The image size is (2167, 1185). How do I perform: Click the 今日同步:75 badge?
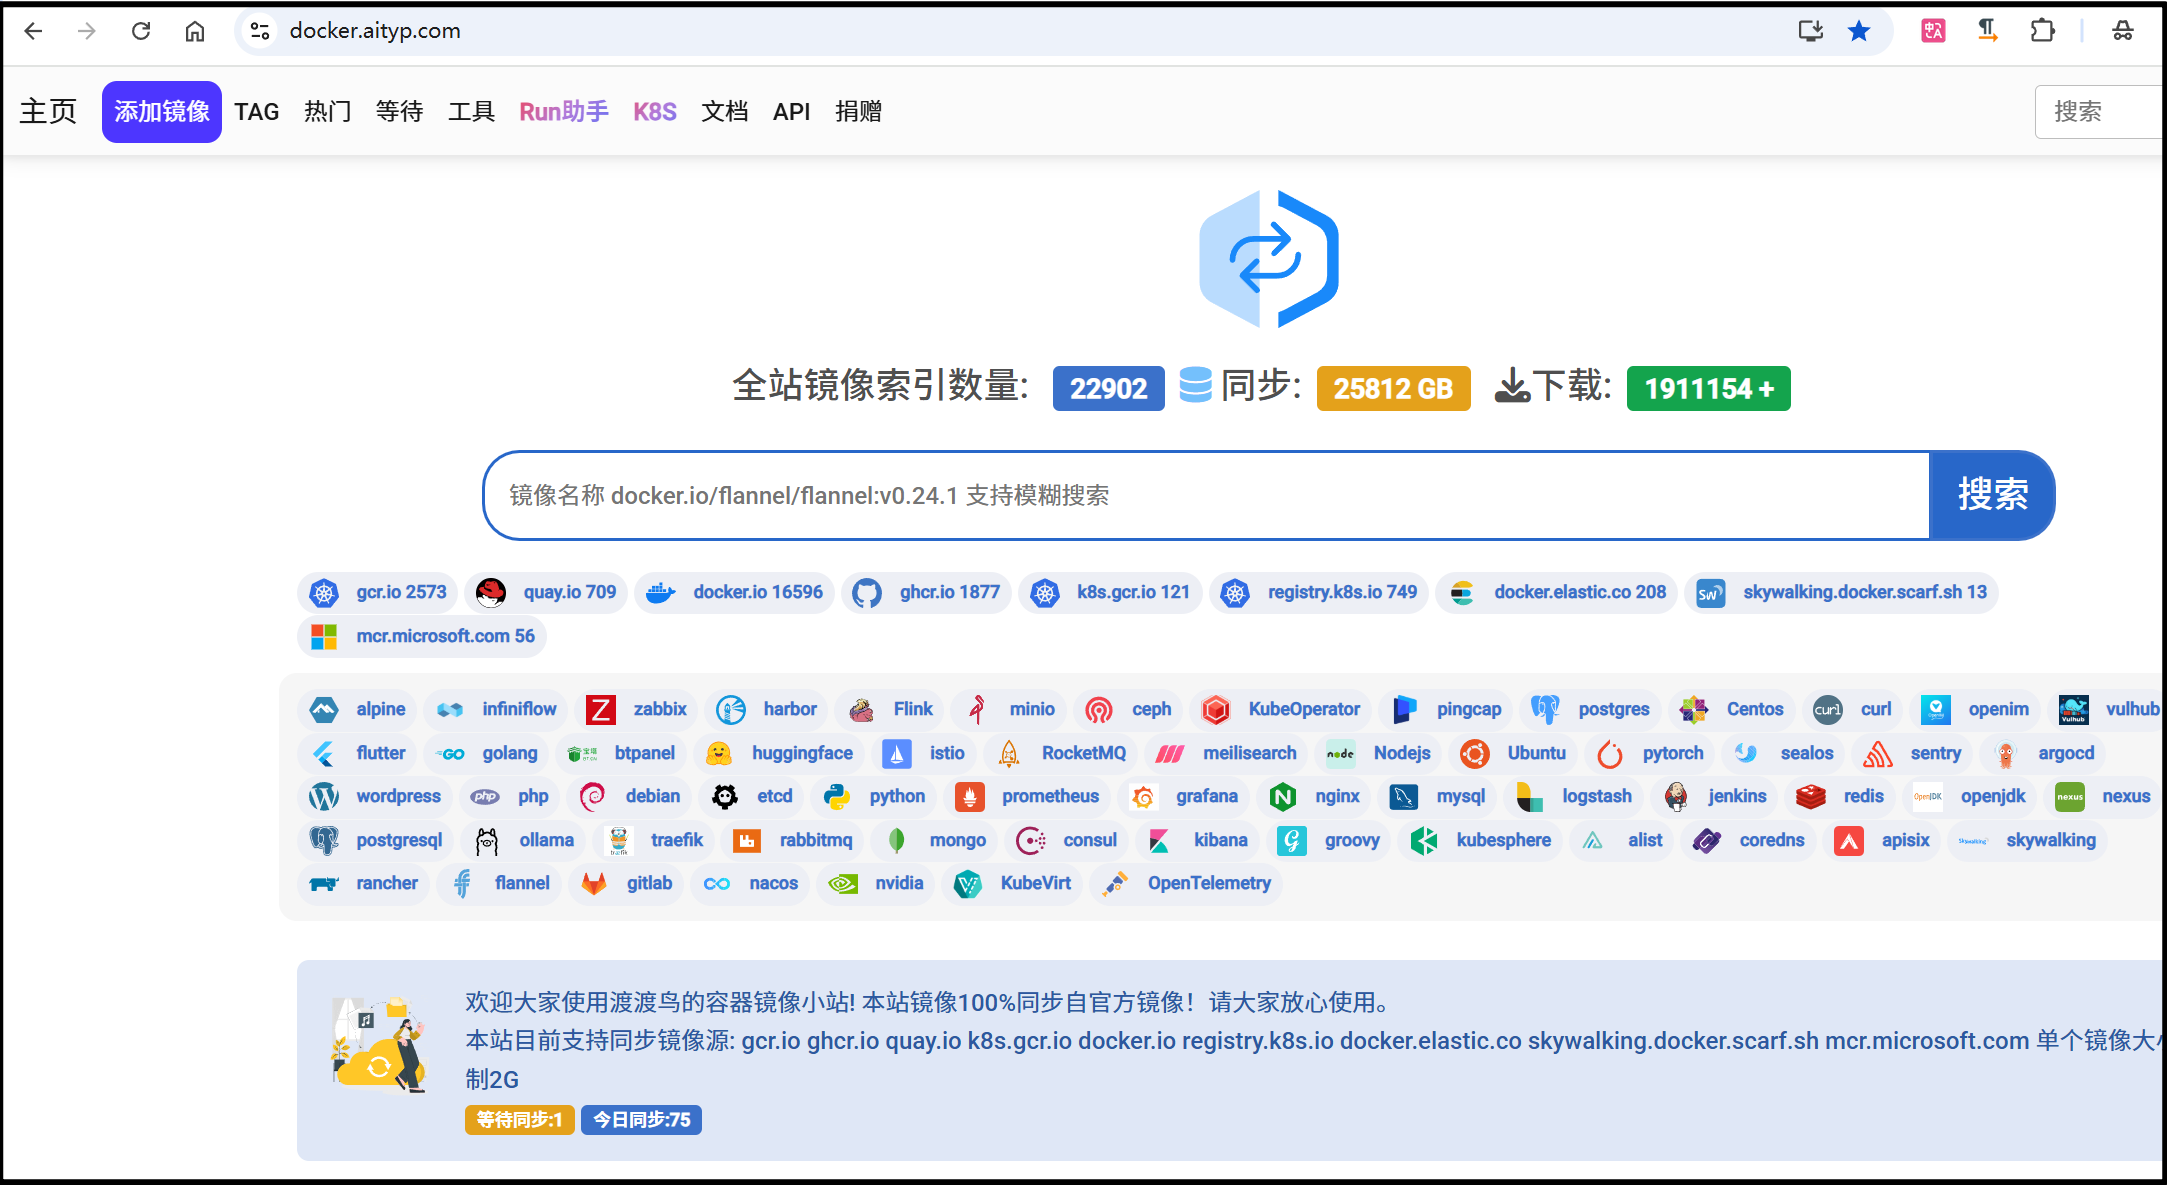coord(641,1120)
